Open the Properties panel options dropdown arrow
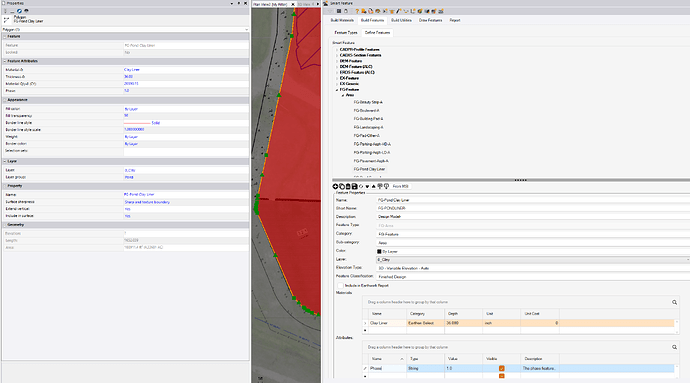Image resolution: width=690 pixels, height=383 pixels. point(232,3)
